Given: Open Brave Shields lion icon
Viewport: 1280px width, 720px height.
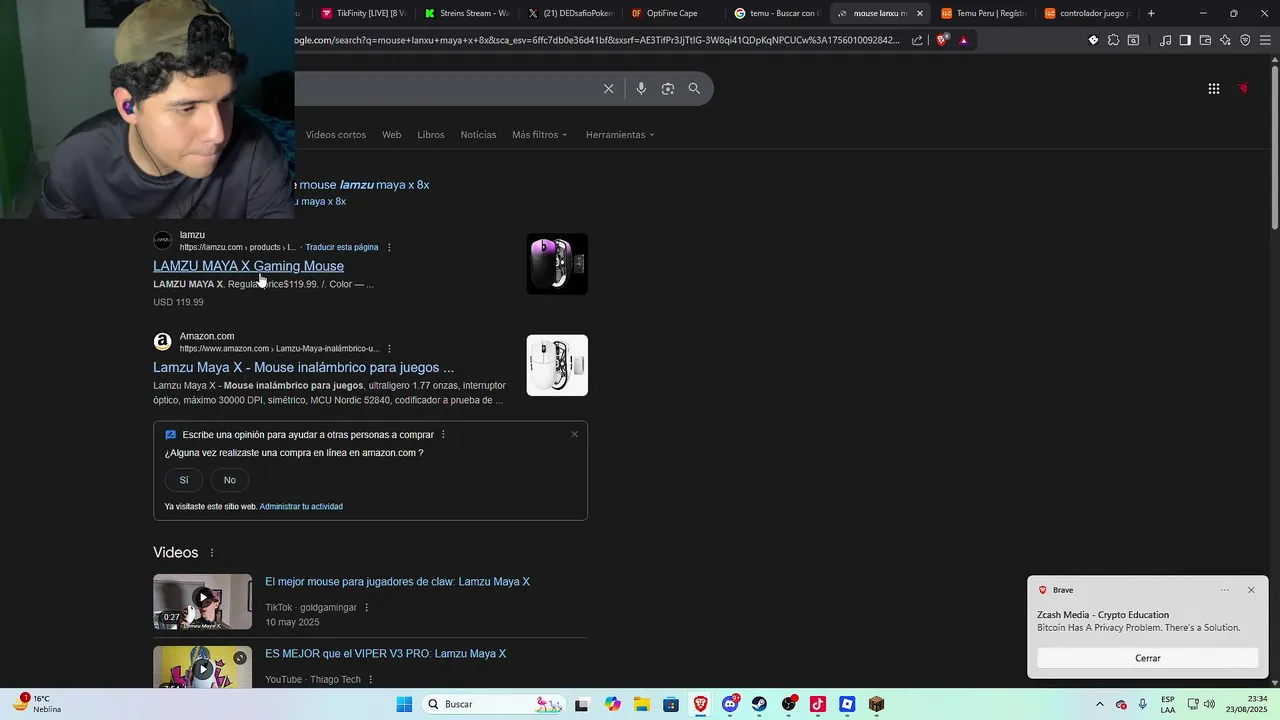Looking at the screenshot, I should (x=942, y=40).
